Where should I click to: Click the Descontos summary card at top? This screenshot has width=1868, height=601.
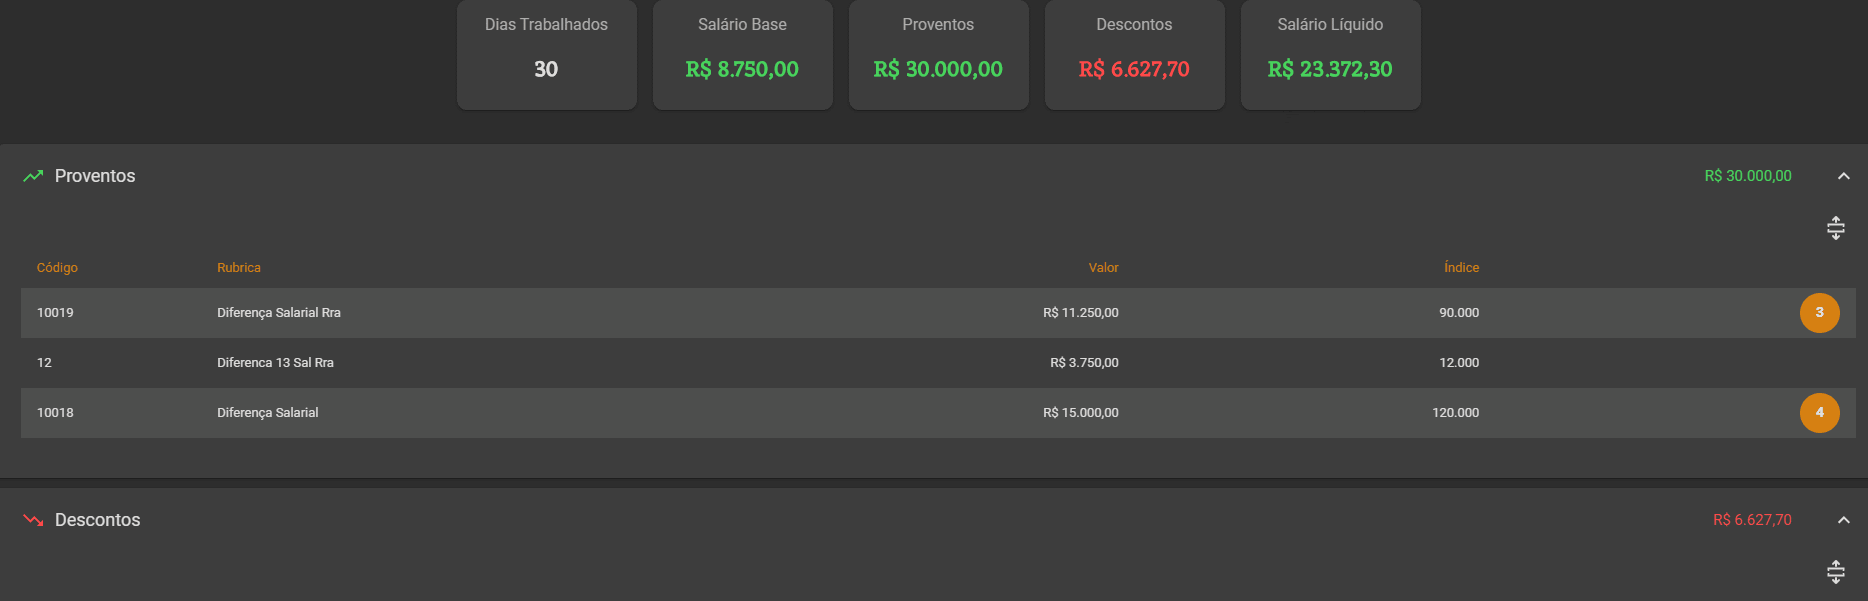[1134, 55]
